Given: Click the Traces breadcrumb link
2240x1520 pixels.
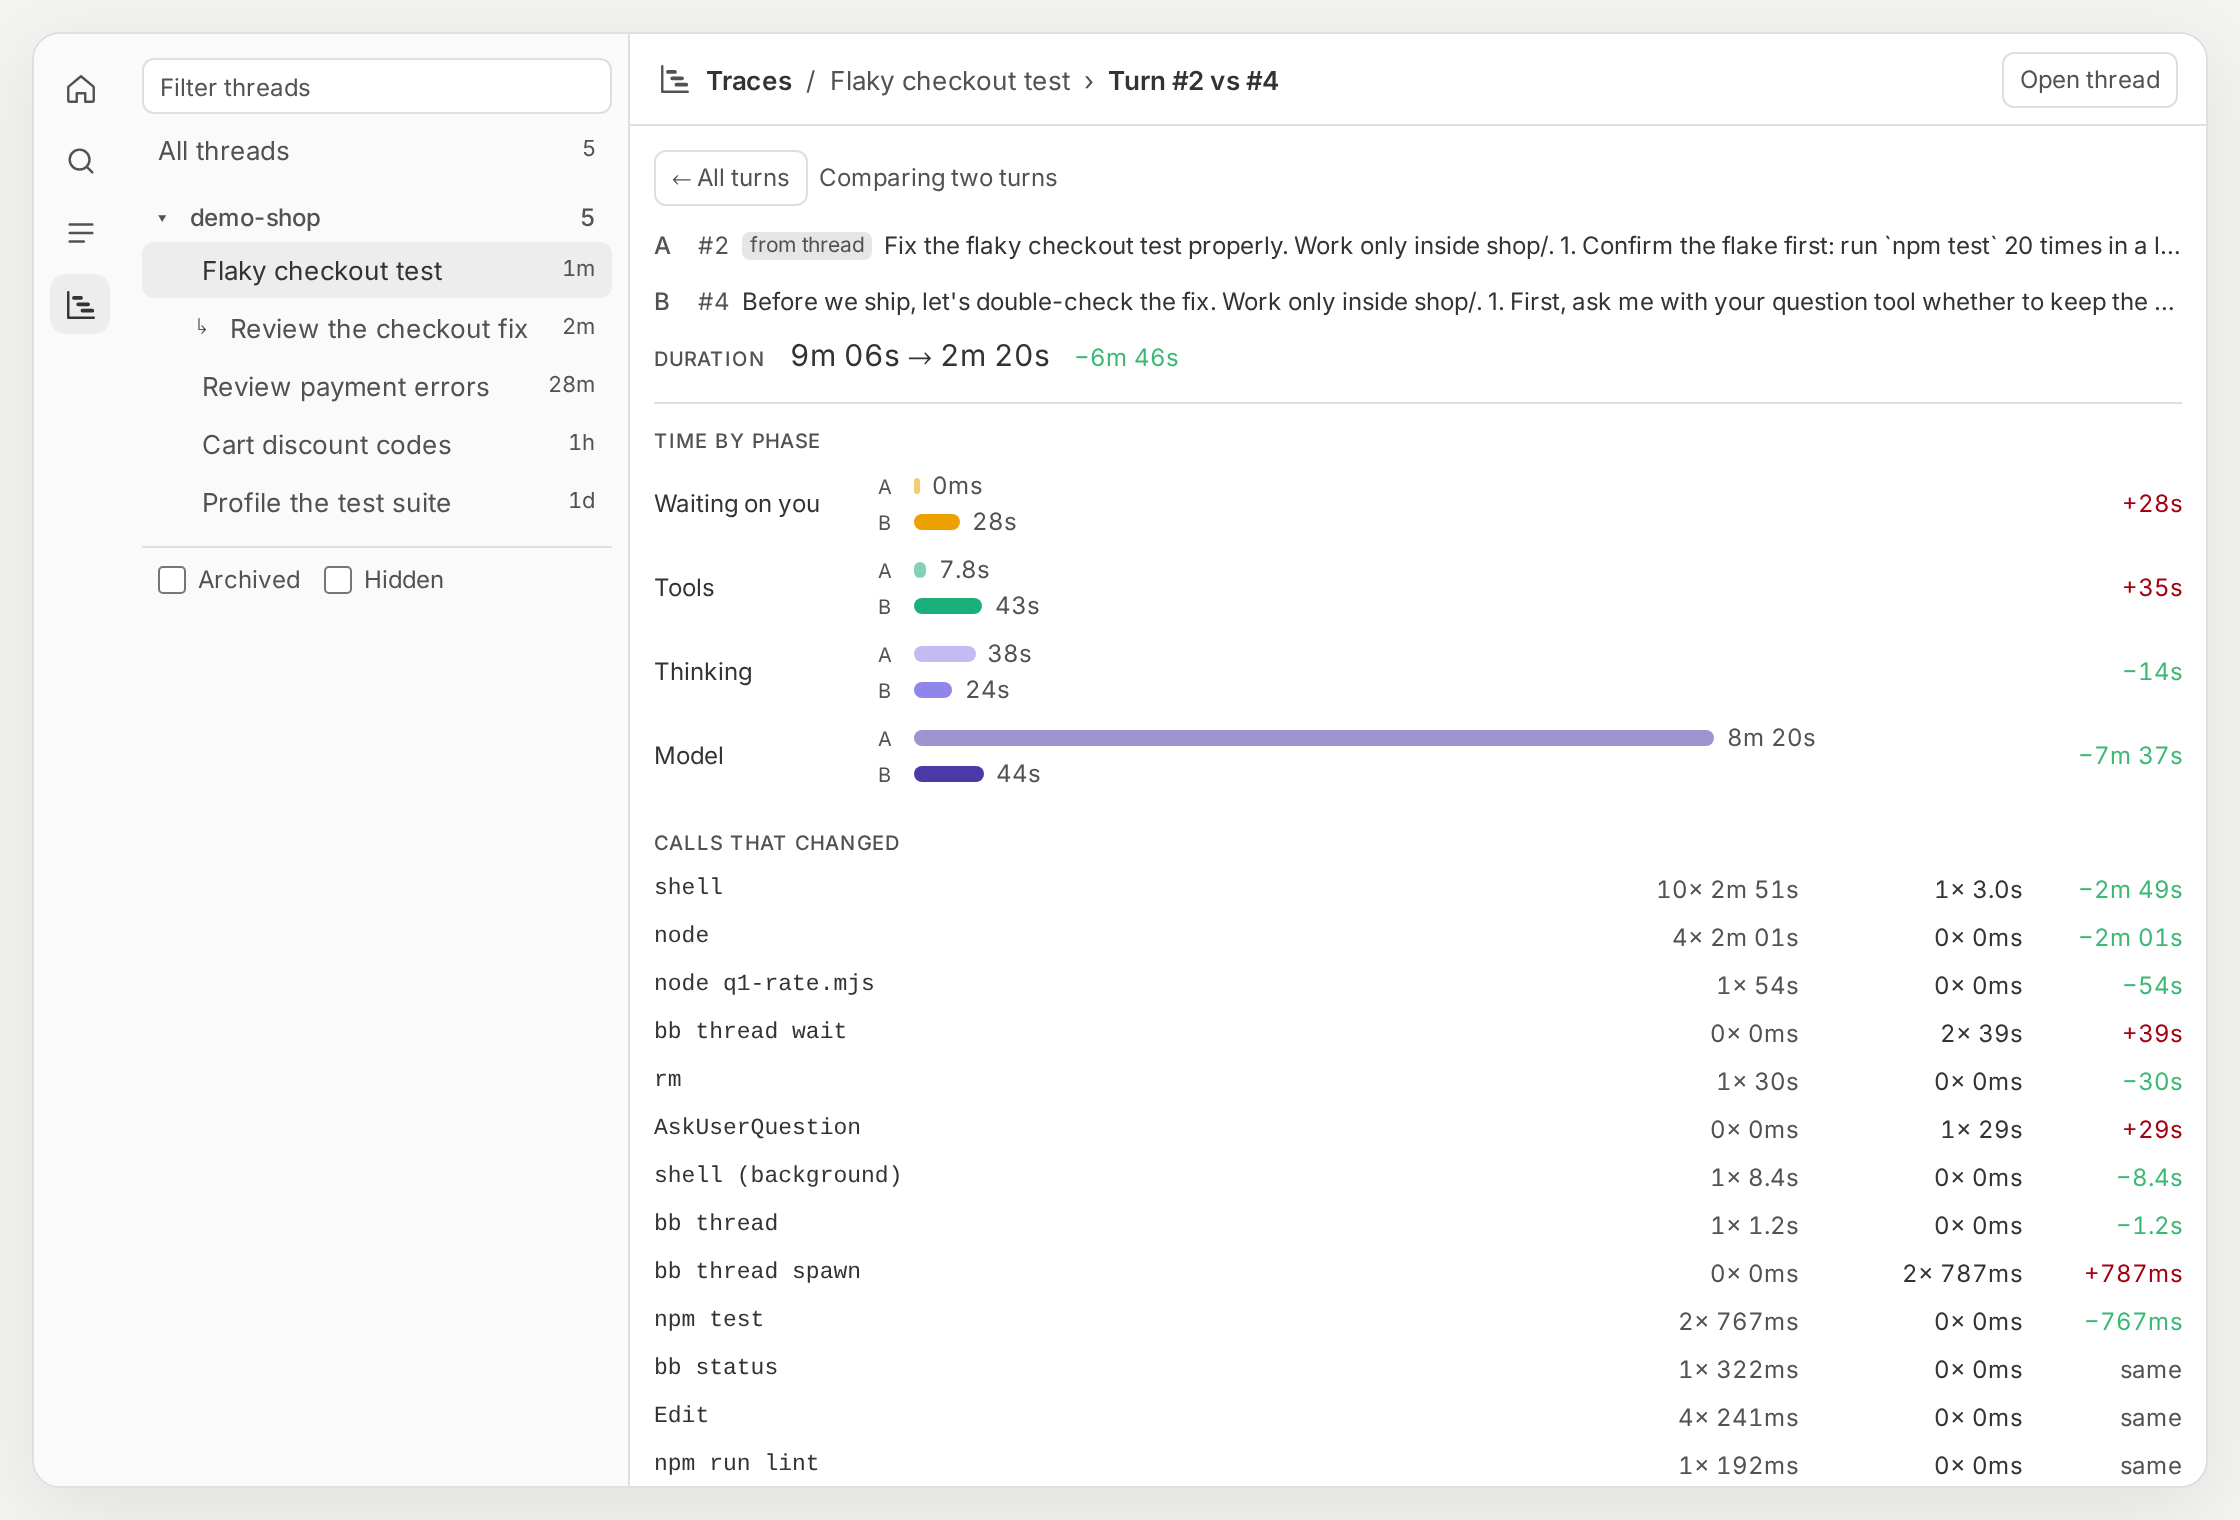Looking at the screenshot, I should click(x=749, y=81).
